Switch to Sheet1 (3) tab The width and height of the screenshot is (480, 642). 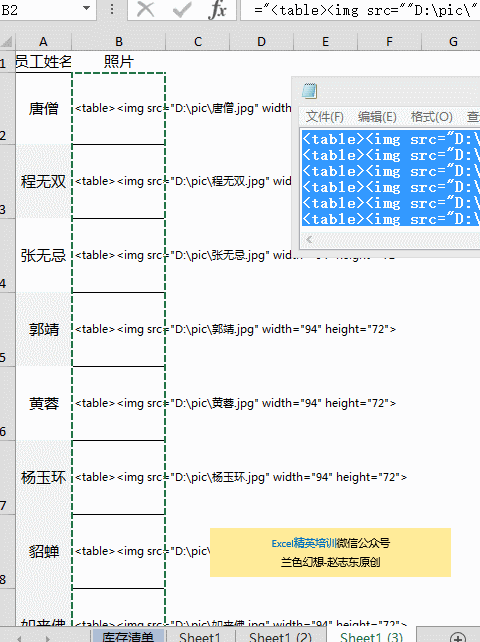tap(371, 637)
